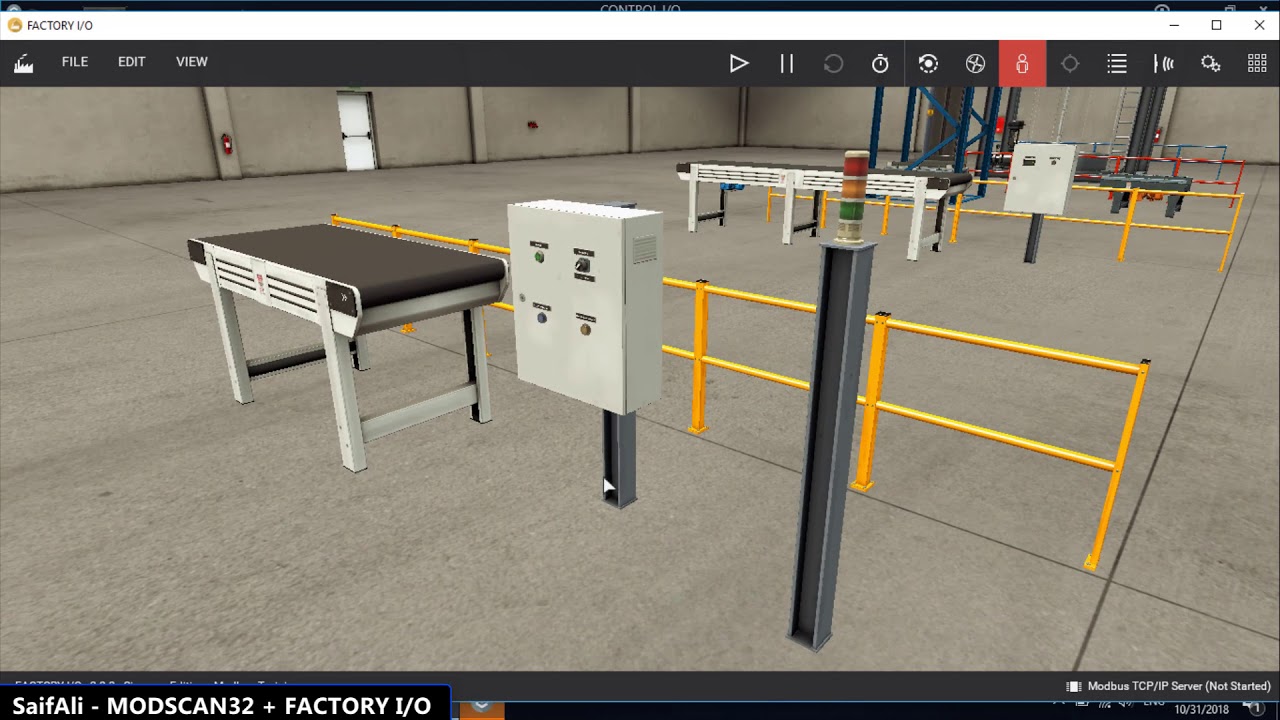The image size is (1280, 720).
Task: Open the VIEW menu
Action: [x=192, y=62]
